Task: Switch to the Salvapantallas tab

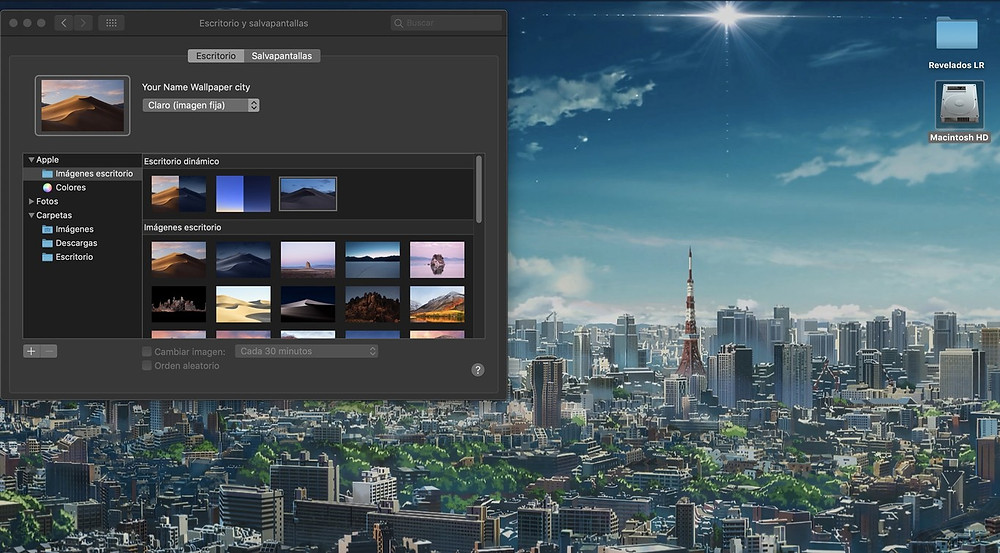Action: (282, 55)
